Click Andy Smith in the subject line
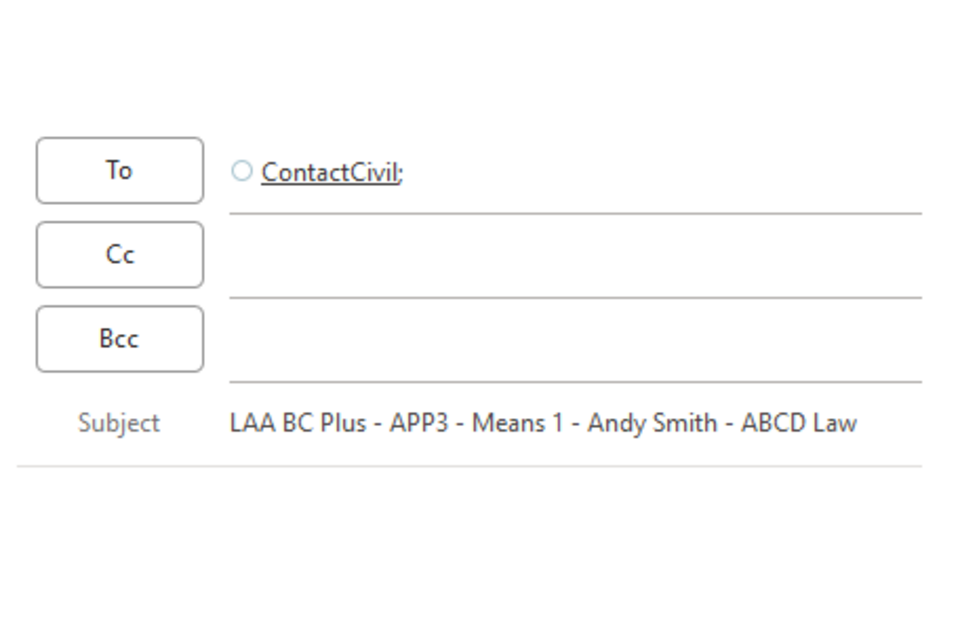The height and width of the screenshot is (640, 960). (x=651, y=423)
